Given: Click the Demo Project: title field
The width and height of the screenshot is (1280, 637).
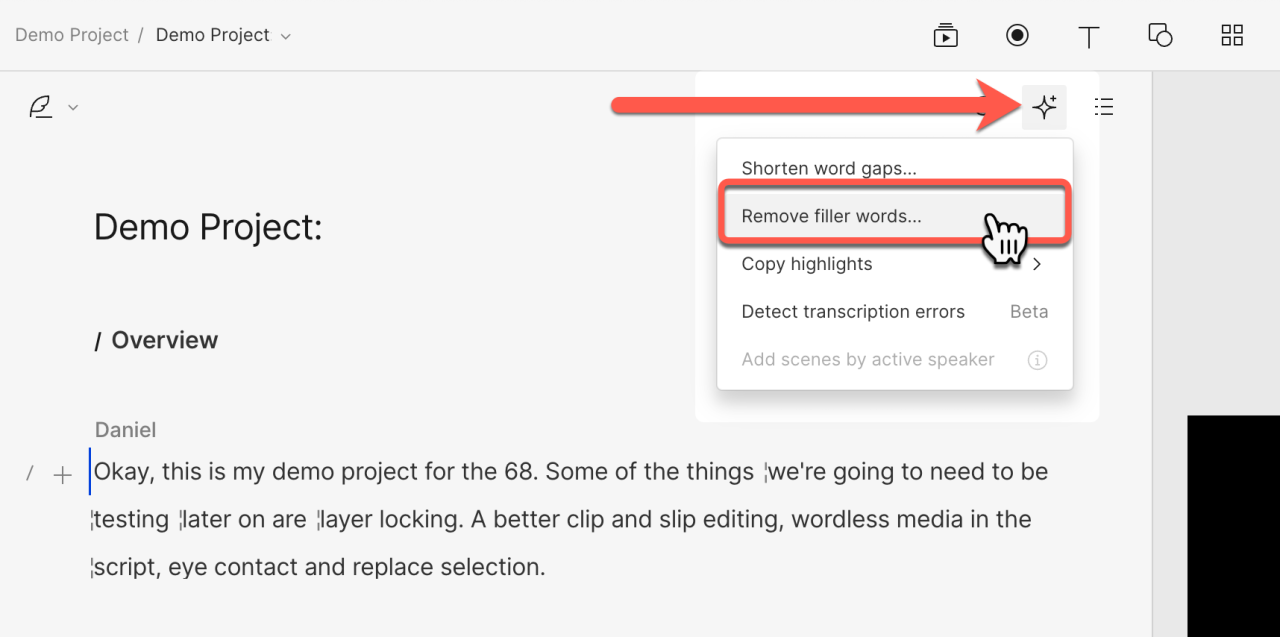Looking at the screenshot, I should pyautogui.click(x=208, y=228).
